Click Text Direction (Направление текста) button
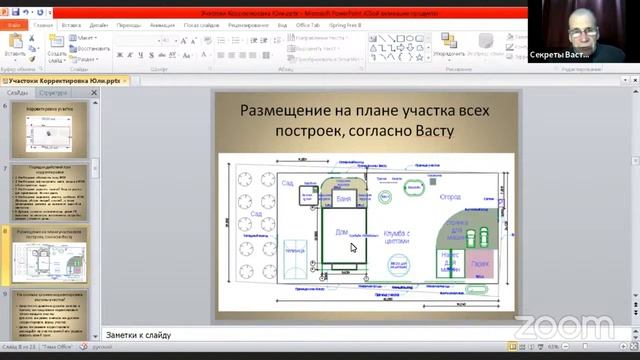The height and width of the screenshot is (360, 640). coord(318,38)
